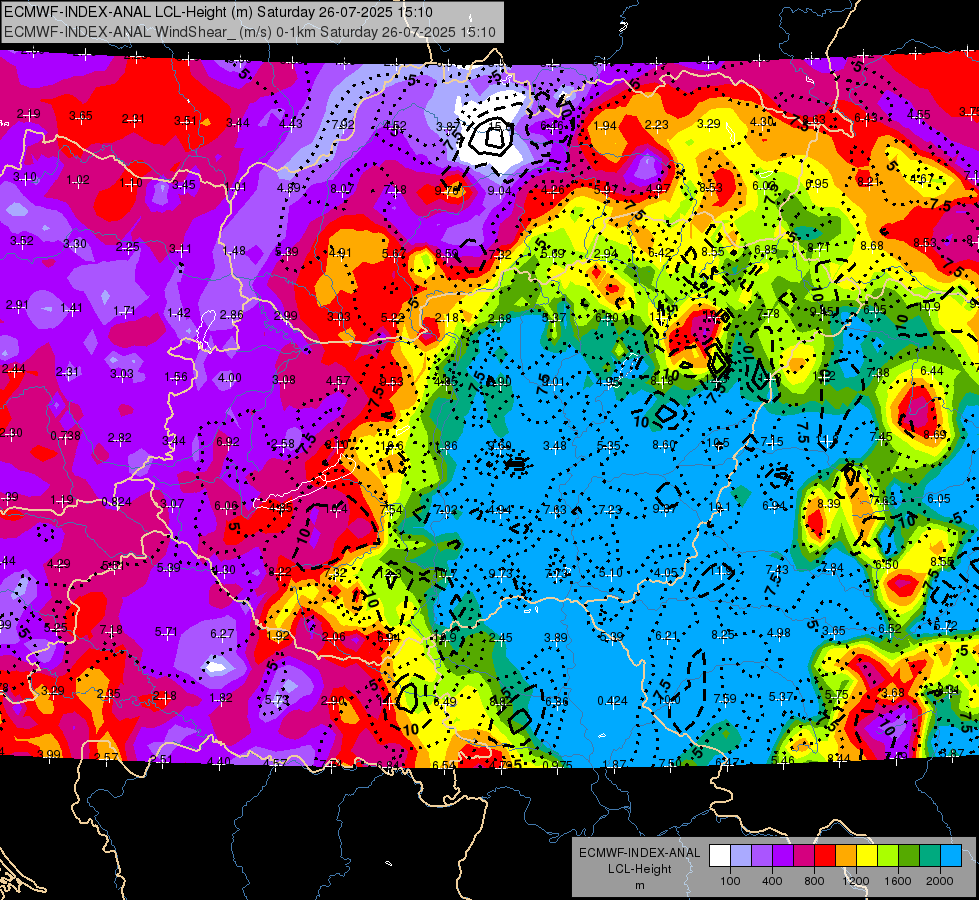
Task: Click the wind shear value 6.06
Action: [x=226, y=505]
